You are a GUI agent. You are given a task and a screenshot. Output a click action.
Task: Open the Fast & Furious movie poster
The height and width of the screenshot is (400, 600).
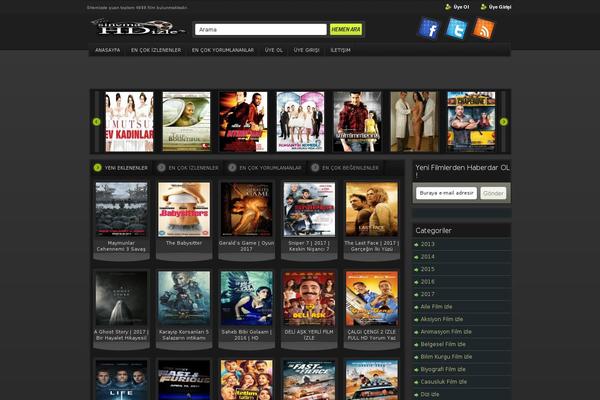point(184,380)
